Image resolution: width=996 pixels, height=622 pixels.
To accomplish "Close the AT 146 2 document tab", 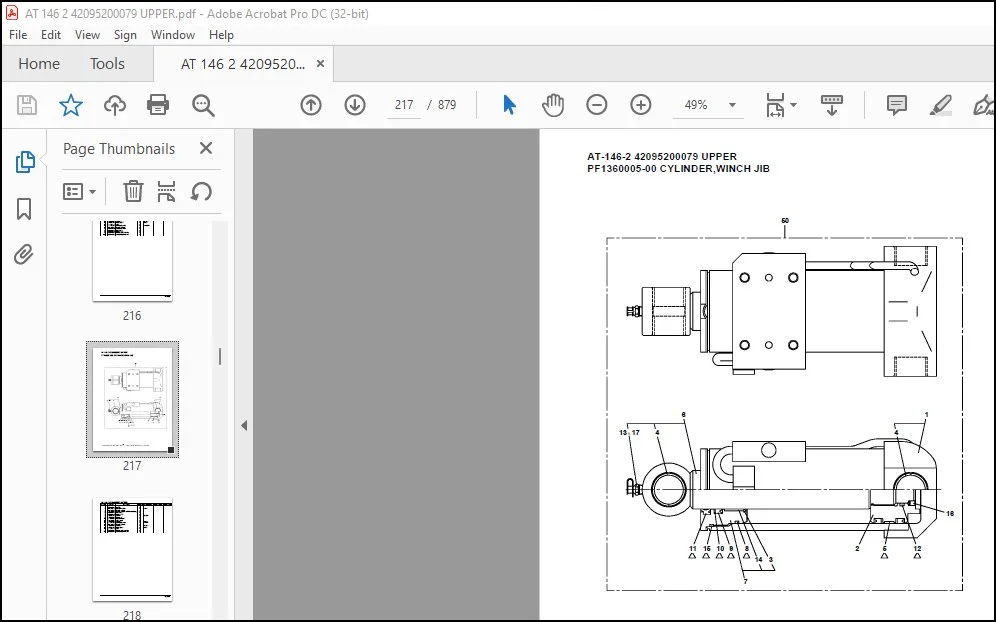I will (320, 64).
